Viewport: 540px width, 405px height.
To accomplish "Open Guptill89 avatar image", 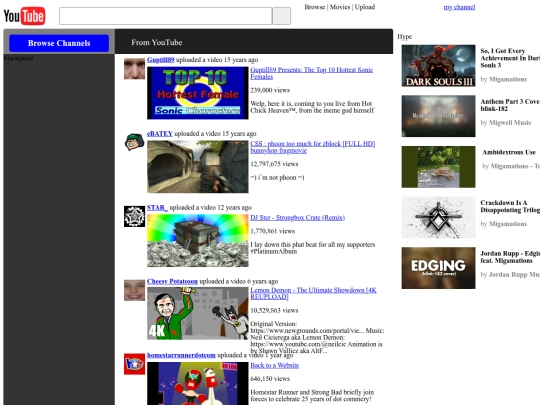I will (134, 69).
